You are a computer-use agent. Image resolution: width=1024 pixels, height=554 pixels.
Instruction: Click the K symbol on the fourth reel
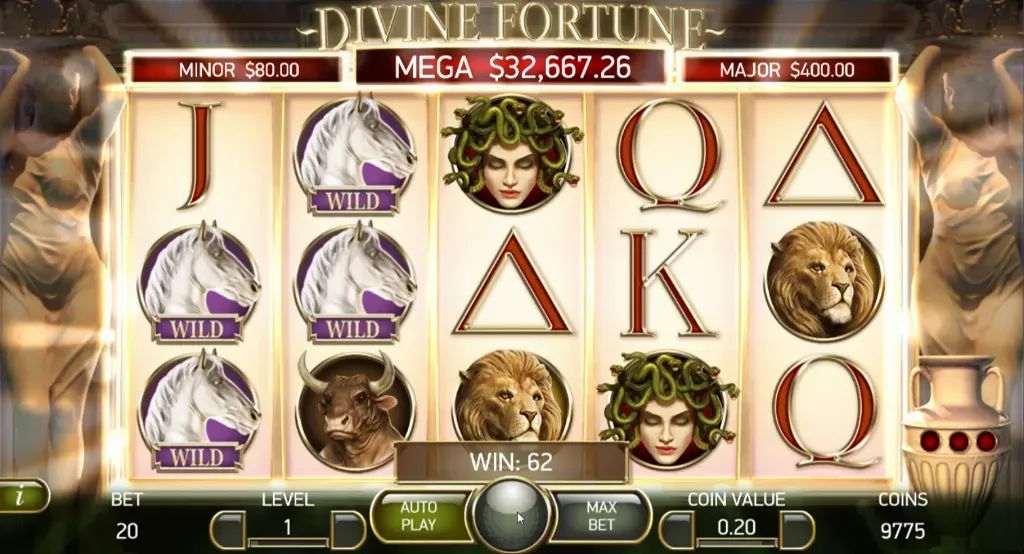coord(664,282)
